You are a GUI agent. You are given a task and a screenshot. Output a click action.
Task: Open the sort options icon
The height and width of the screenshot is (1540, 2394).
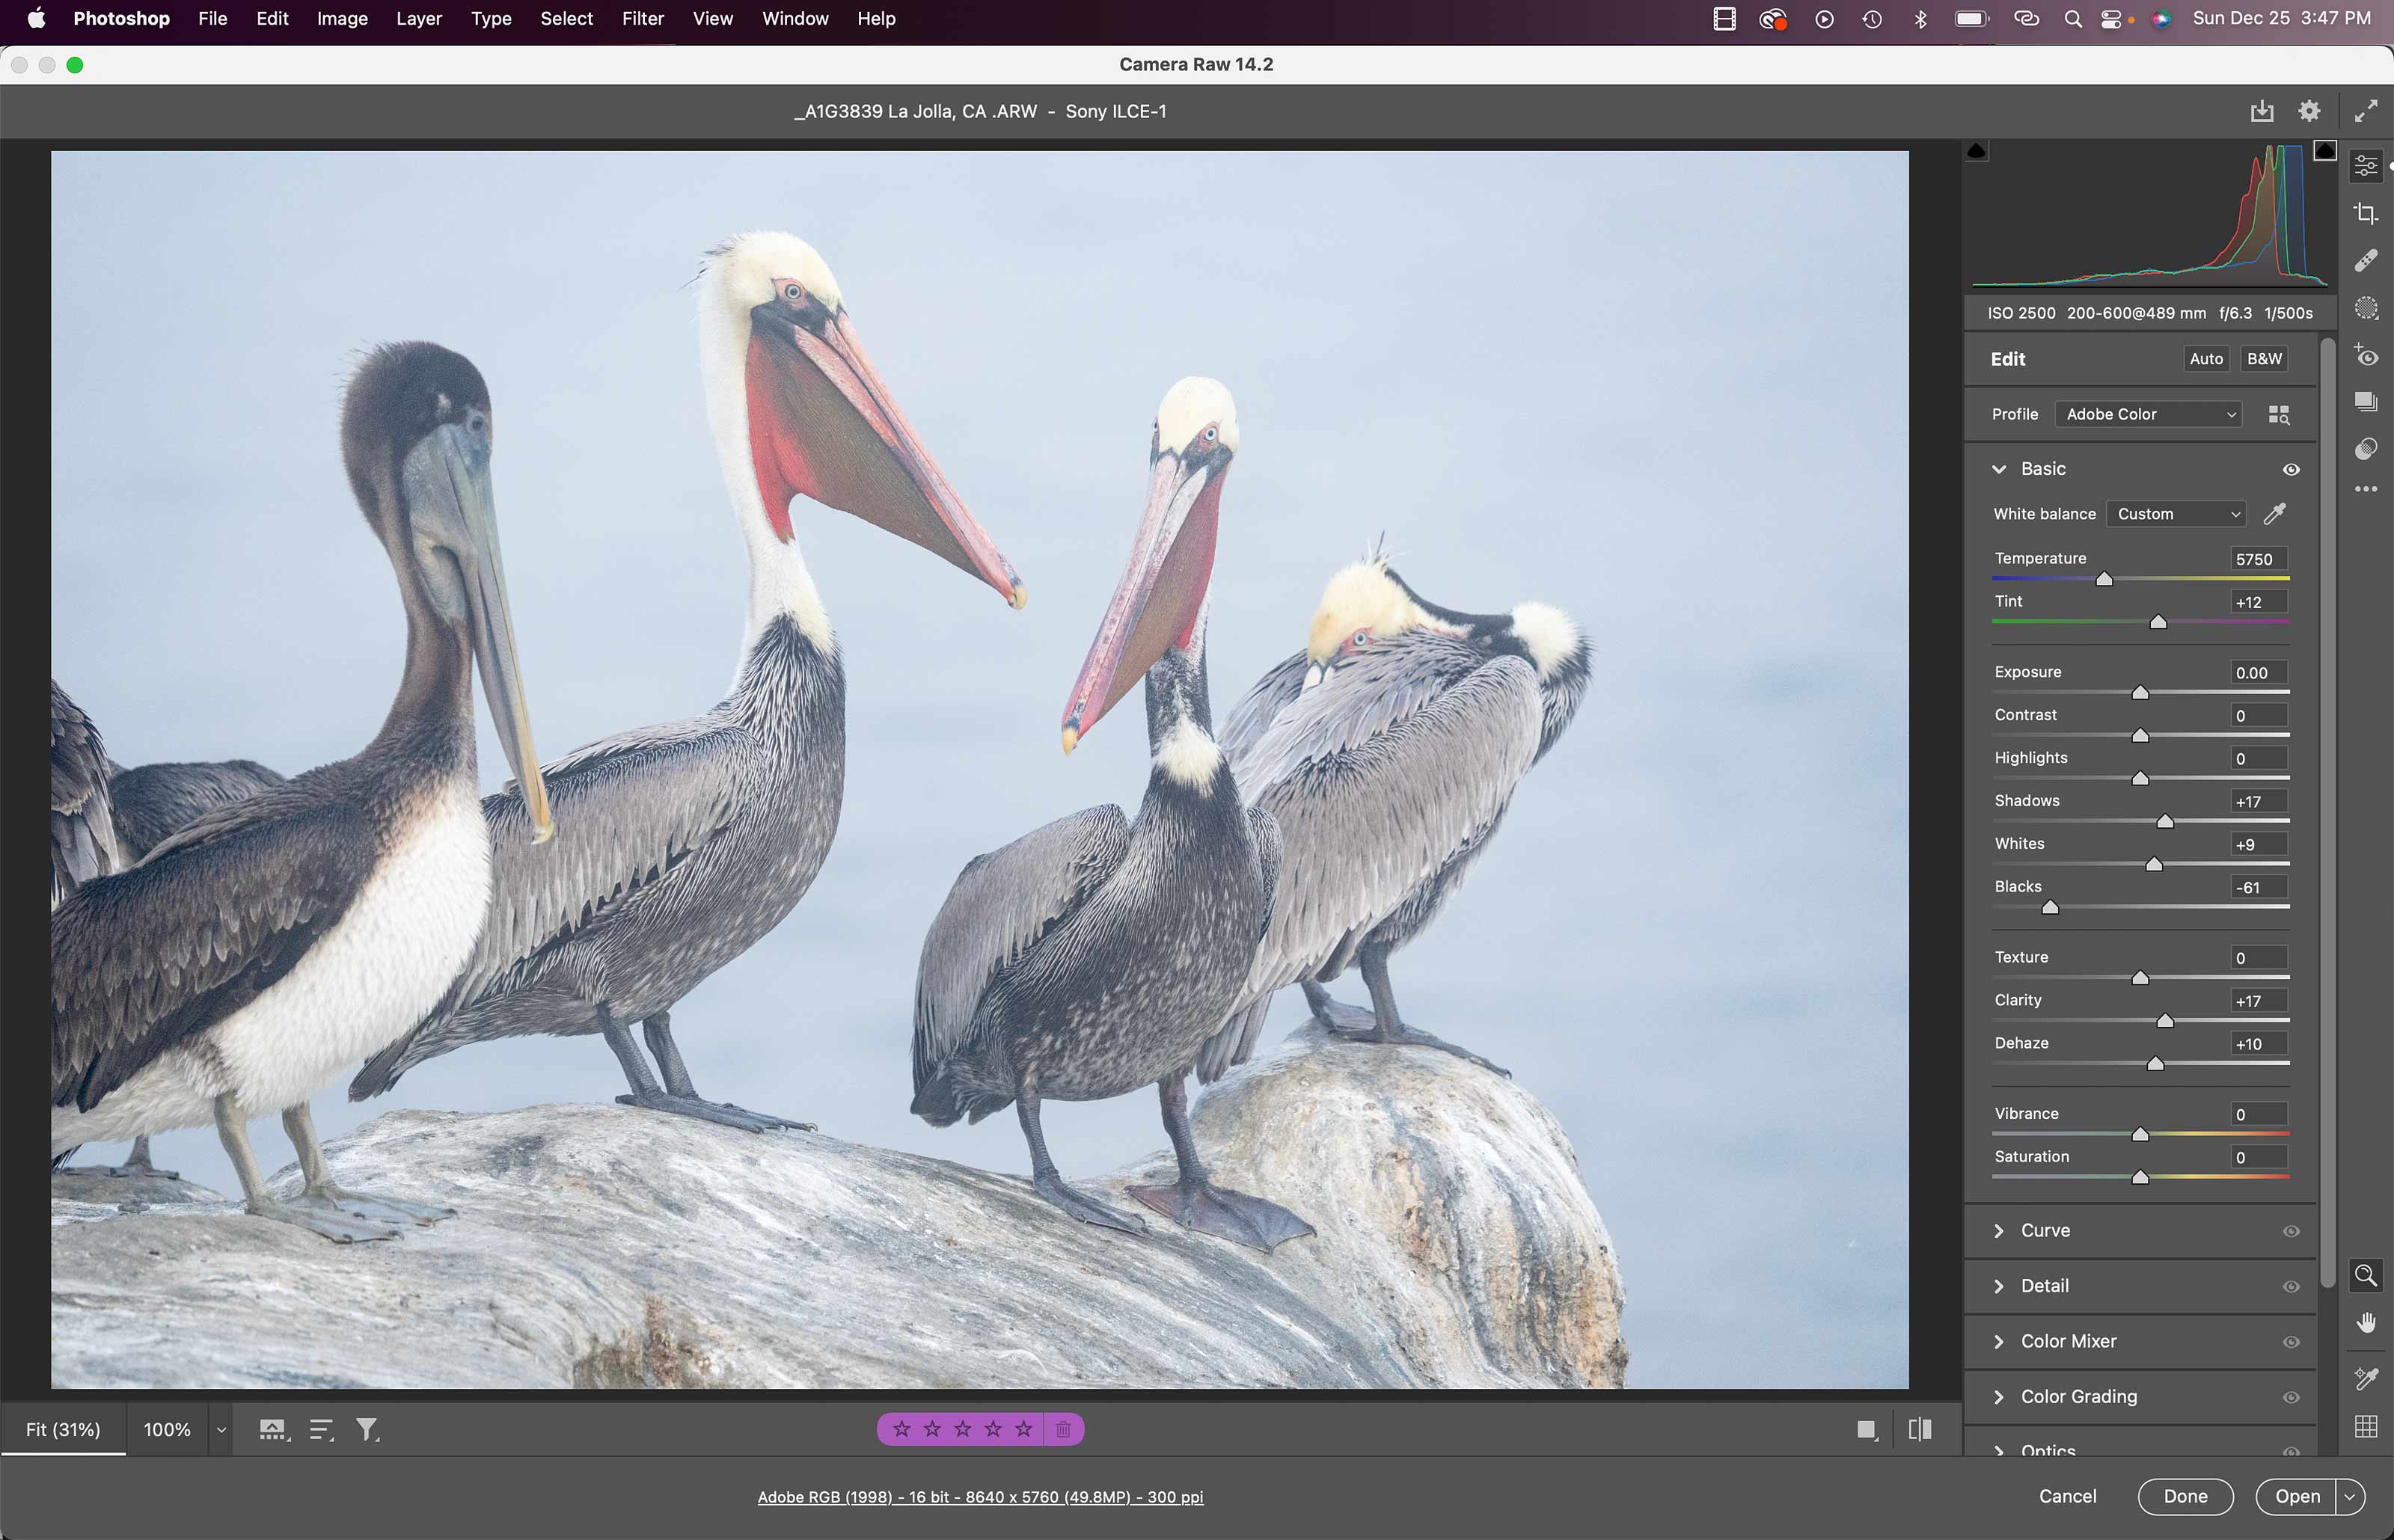[320, 1430]
